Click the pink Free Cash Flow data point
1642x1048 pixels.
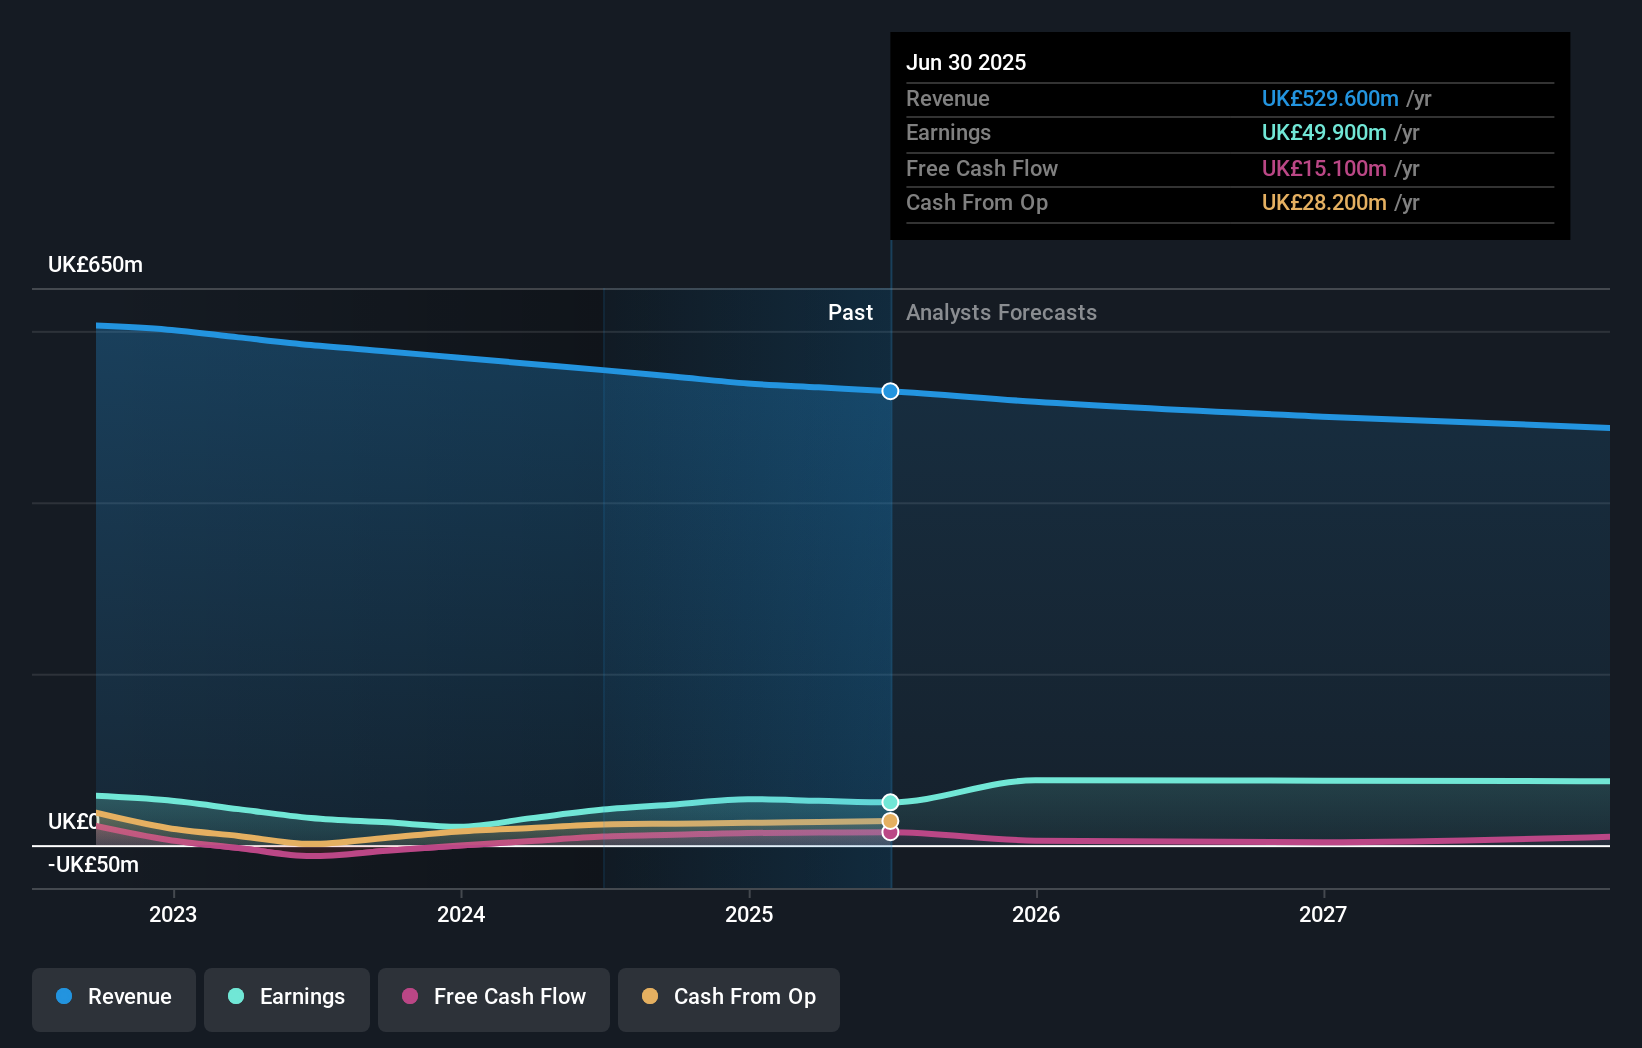tap(890, 833)
